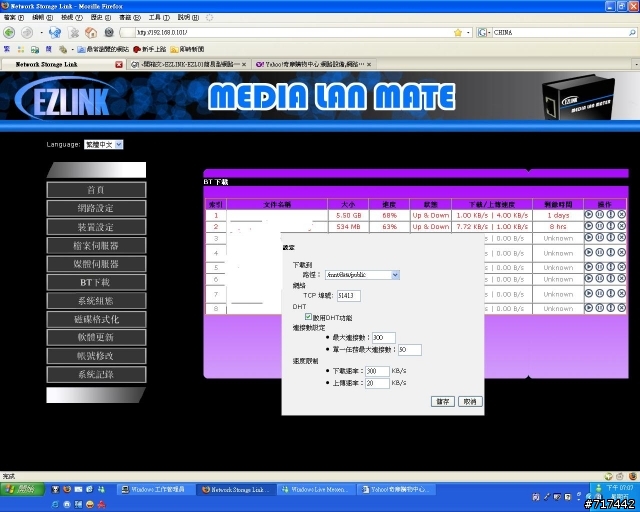Remove the torrent in row 8
Screen dimensions: 640x512
tap(622, 308)
